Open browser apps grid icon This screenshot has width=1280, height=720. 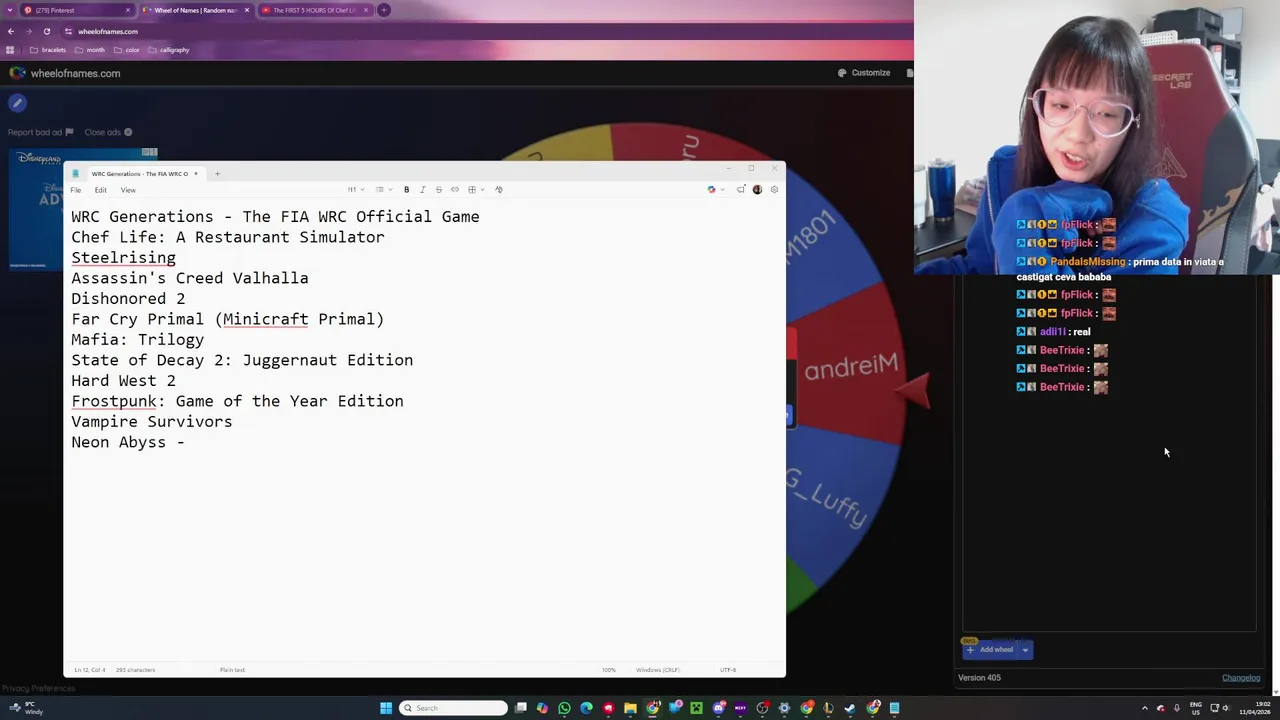coord(10,50)
